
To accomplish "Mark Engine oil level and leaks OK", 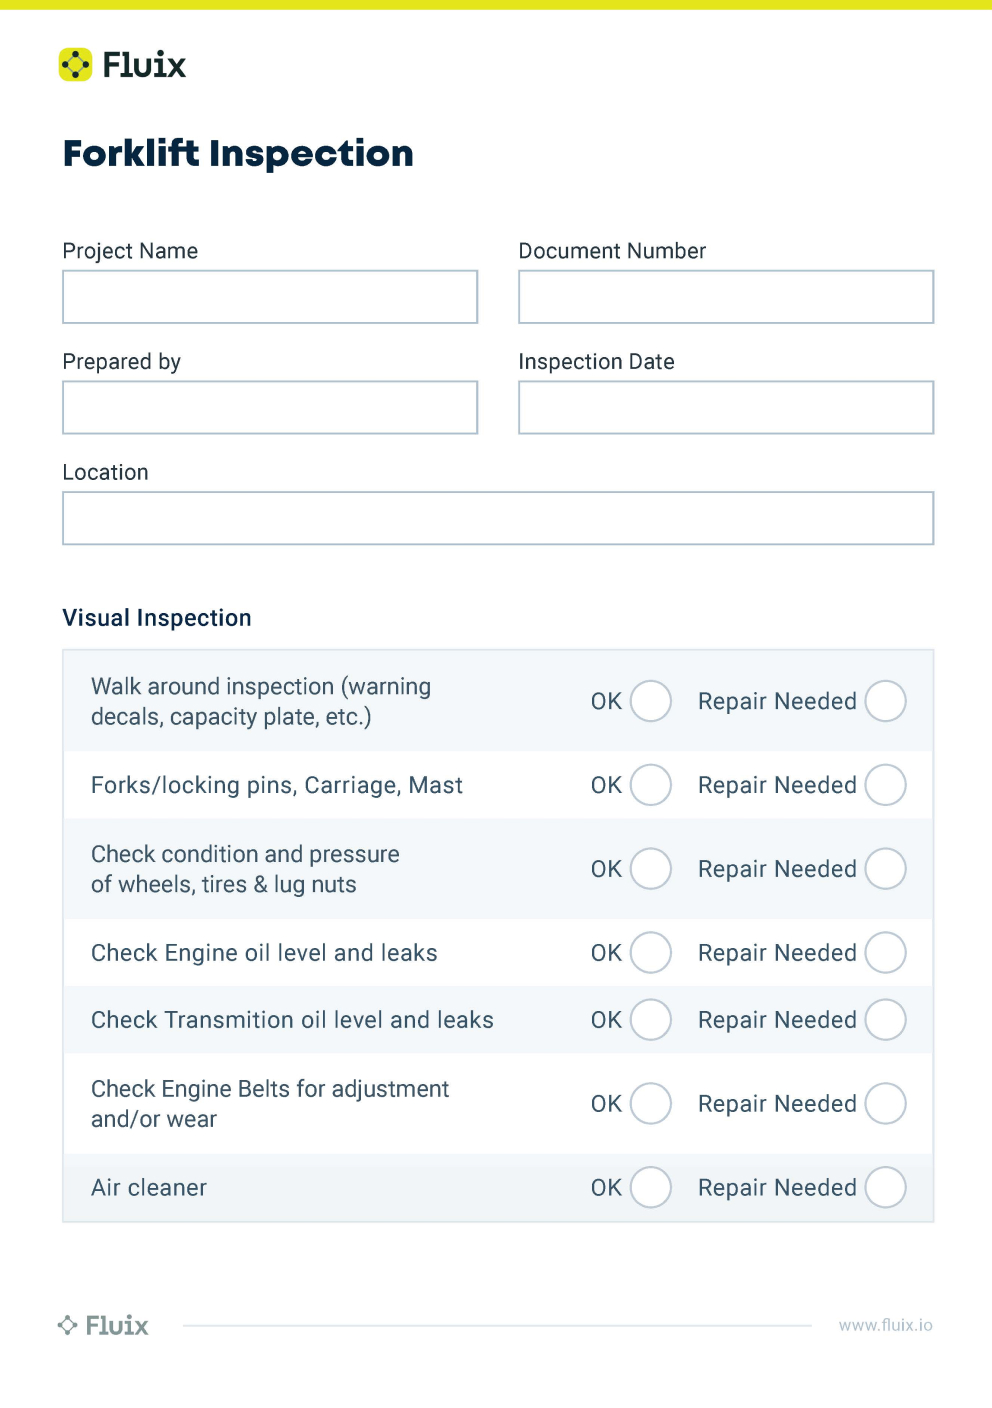I will point(651,953).
